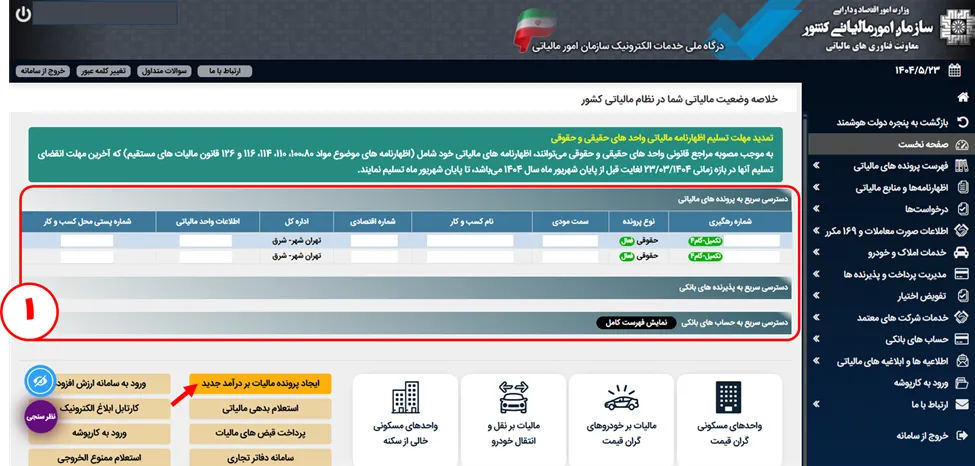Click خروج از سامانه top bar button
The width and height of the screenshot is (975, 466).
tap(43, 71)
